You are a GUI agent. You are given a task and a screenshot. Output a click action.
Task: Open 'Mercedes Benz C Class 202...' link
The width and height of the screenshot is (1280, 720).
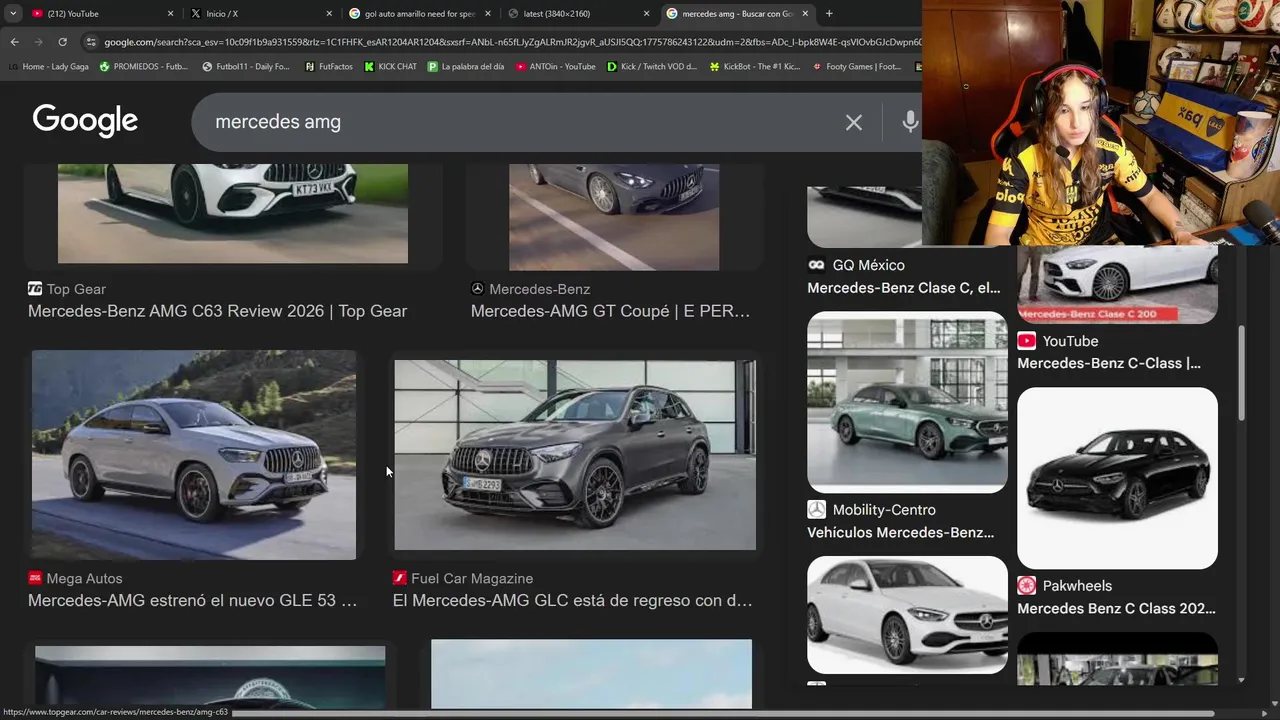point(1116,608)
